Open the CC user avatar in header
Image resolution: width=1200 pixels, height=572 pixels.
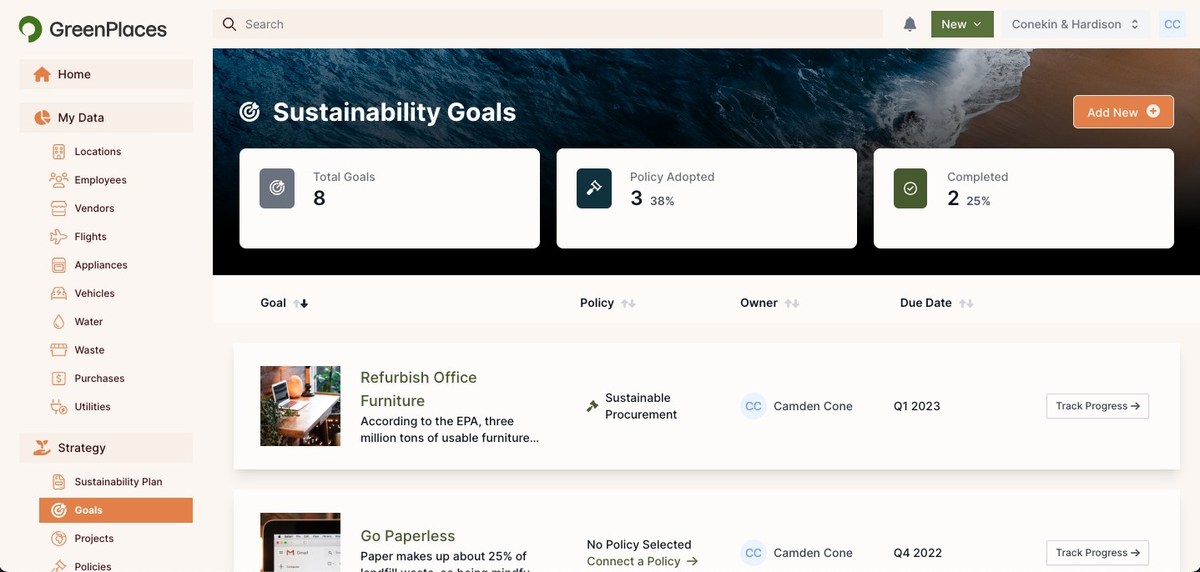click(x=1172, y=24)
